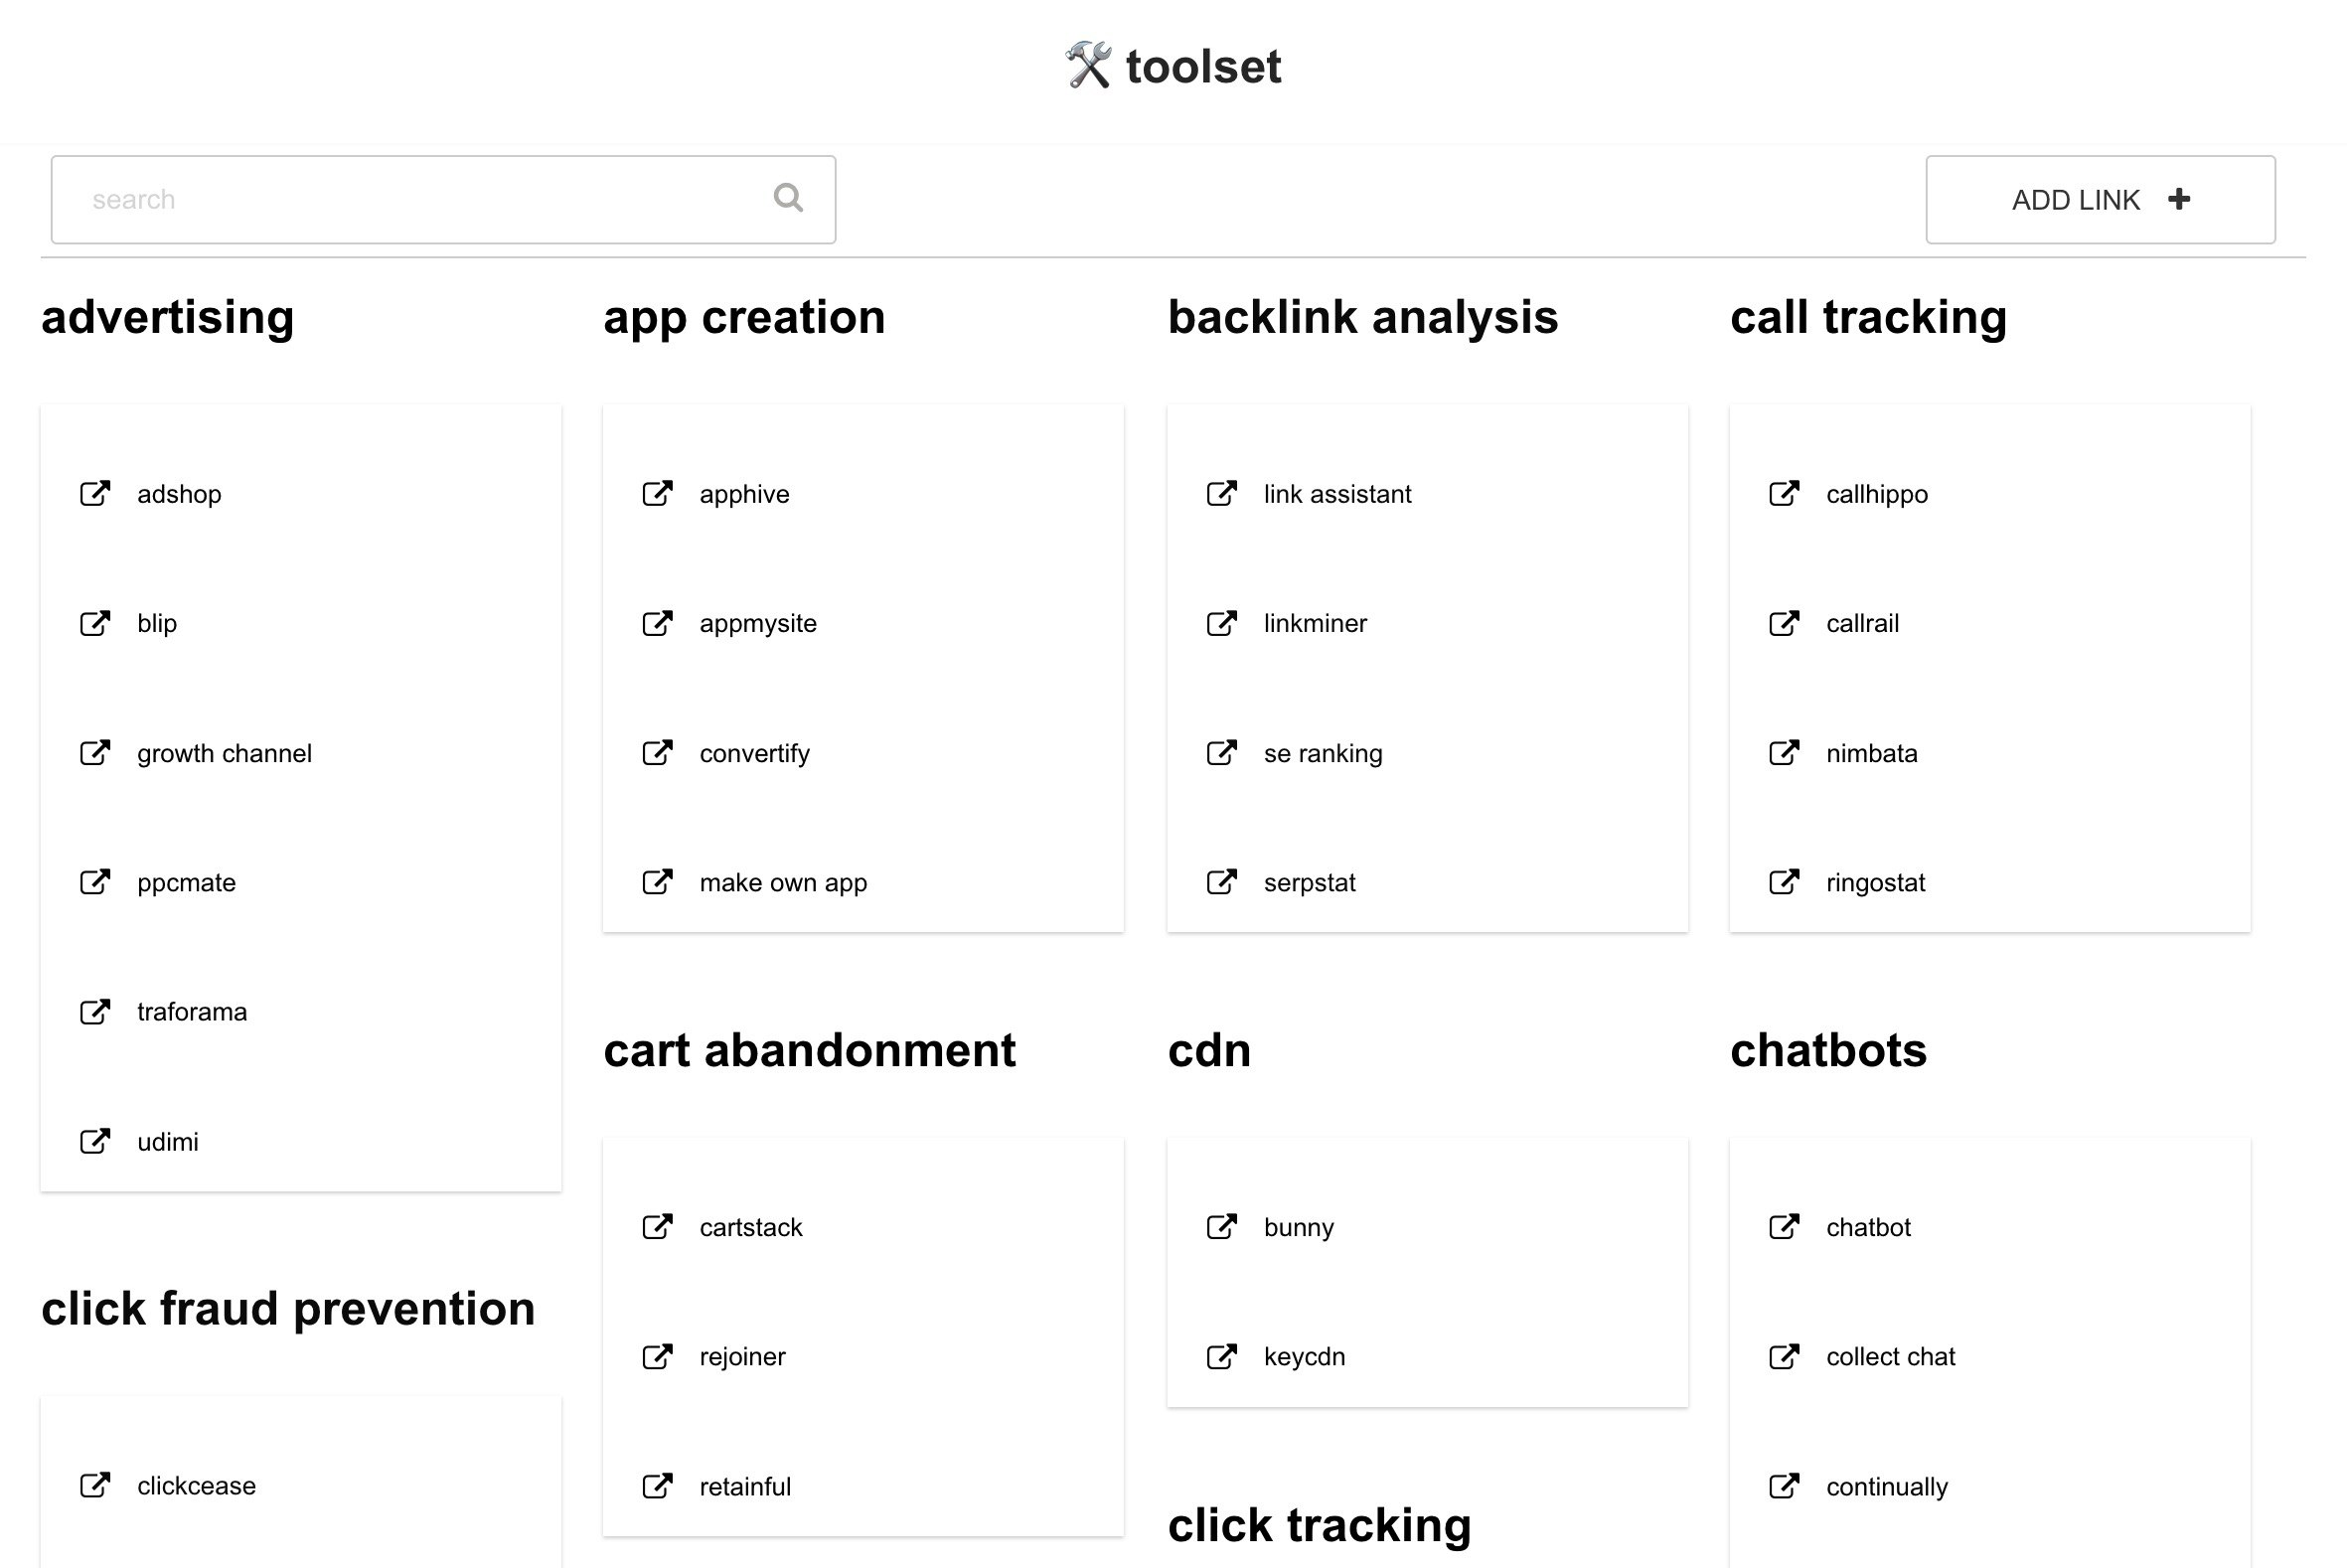Screen dimensions: 2347x1568
Task: Click the external-link icon beside linkminer
Action: [1221, 623]
